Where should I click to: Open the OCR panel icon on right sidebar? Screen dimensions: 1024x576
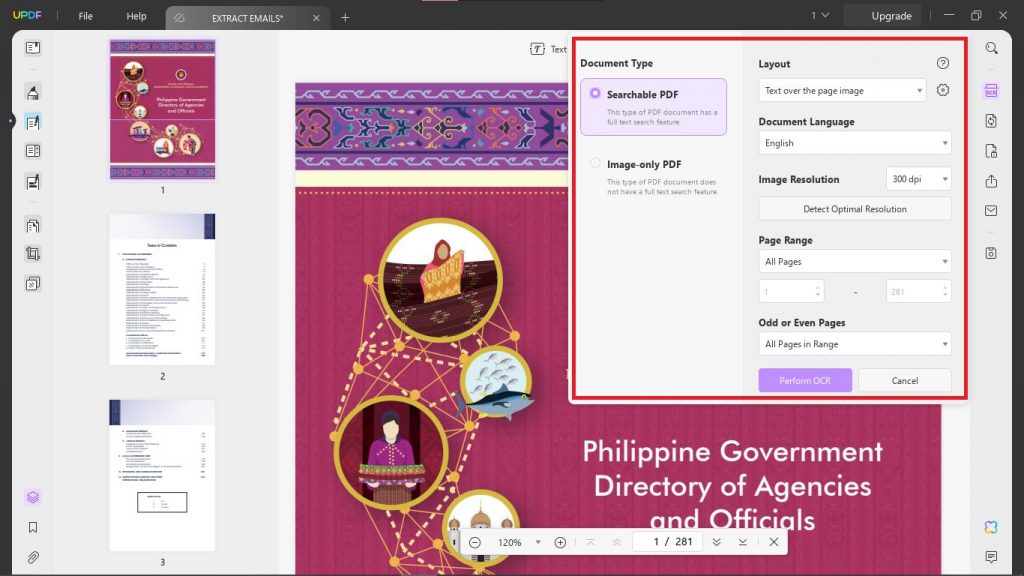(991, 90)
